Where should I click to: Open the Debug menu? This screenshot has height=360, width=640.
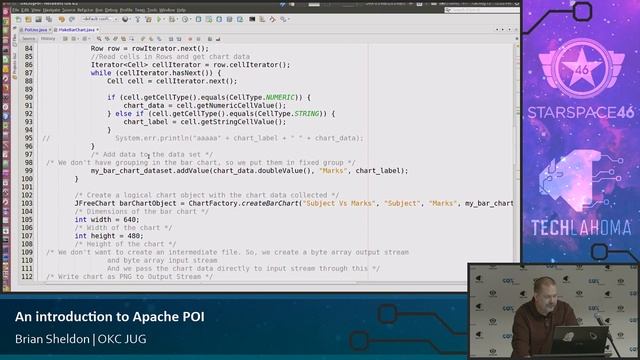(111, 10)
